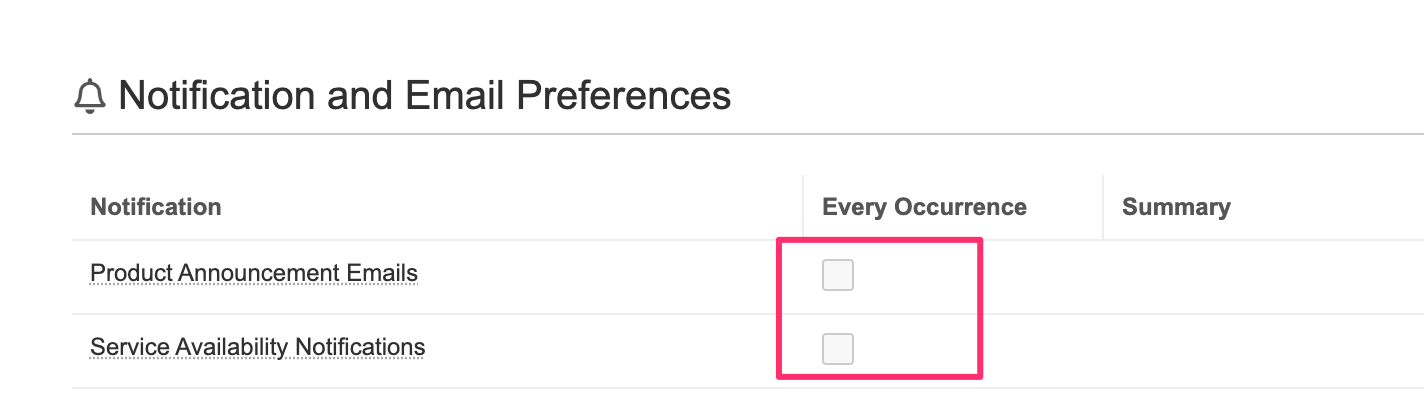Click divider between Every Occurrence and Summary headers
This screenshot has width=1424, height=404.
click(x=1103, y=207)
